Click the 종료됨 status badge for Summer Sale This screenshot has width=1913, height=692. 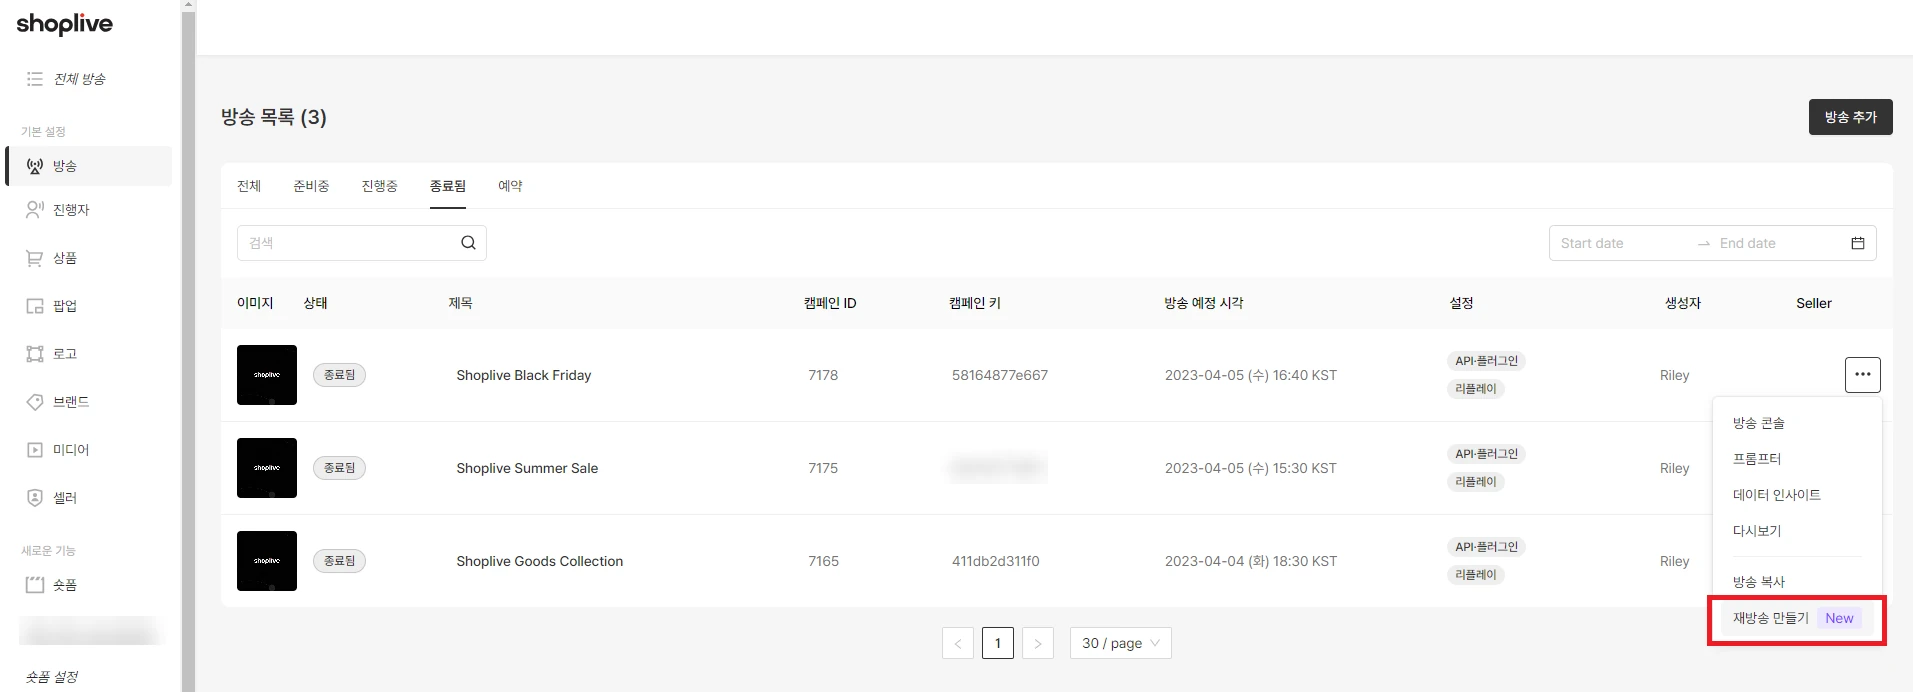pos(340,468)
